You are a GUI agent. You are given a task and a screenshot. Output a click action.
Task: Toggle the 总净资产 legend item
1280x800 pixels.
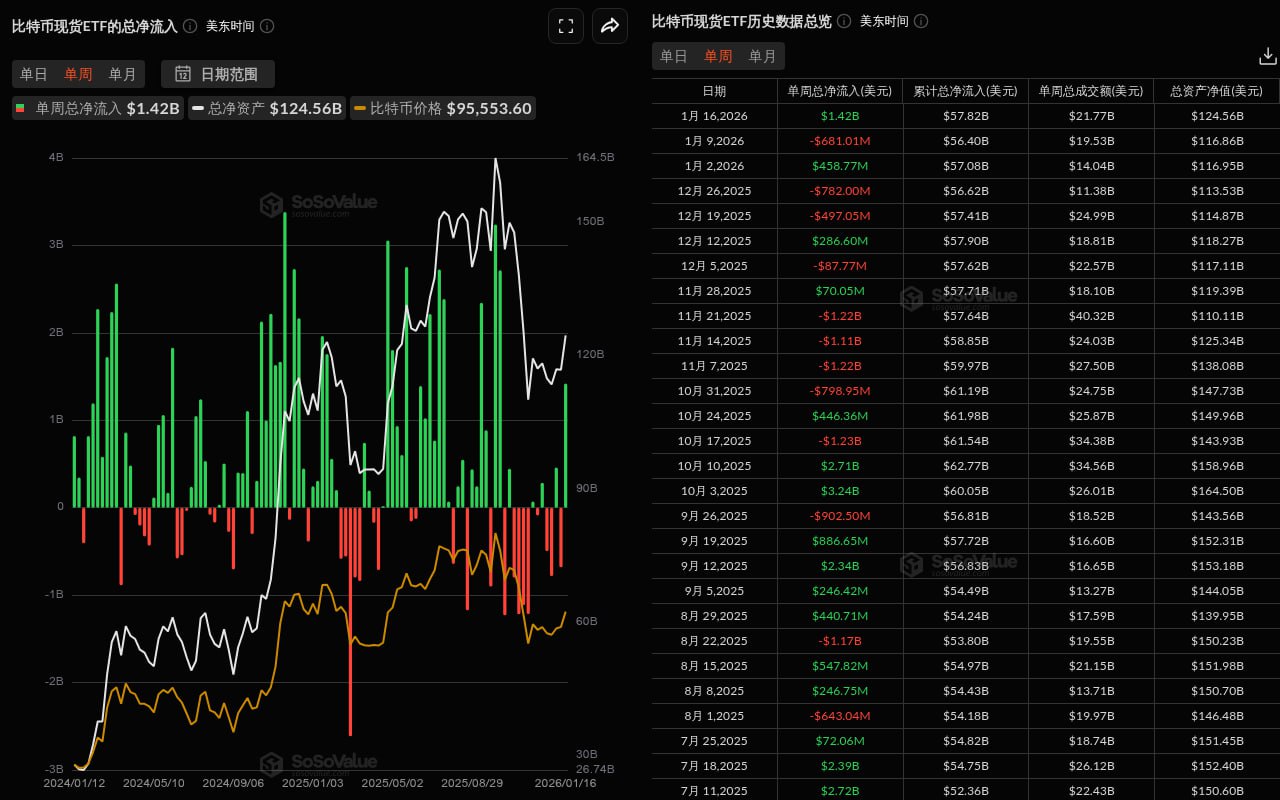pyautogui.click(x=267, y=109)
